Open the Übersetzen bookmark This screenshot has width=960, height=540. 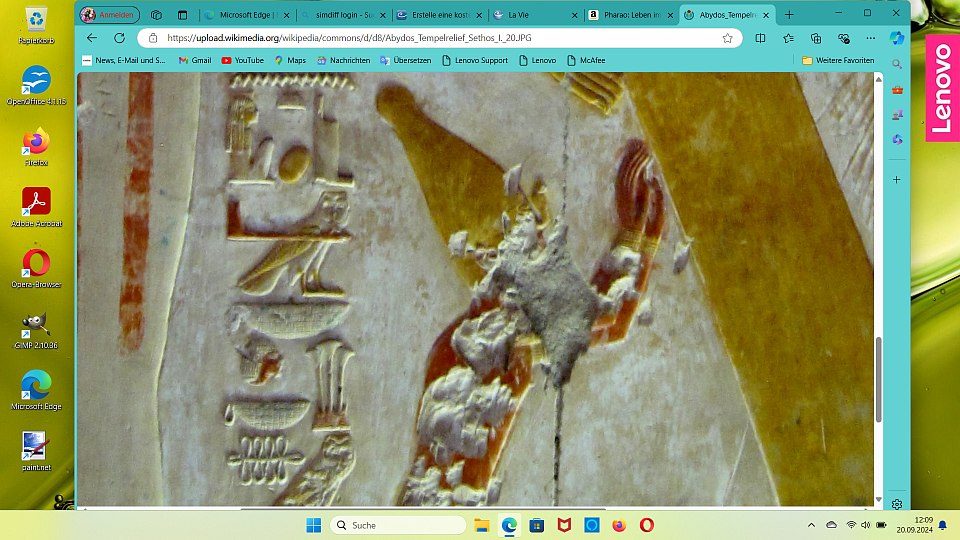pos(405,60)
